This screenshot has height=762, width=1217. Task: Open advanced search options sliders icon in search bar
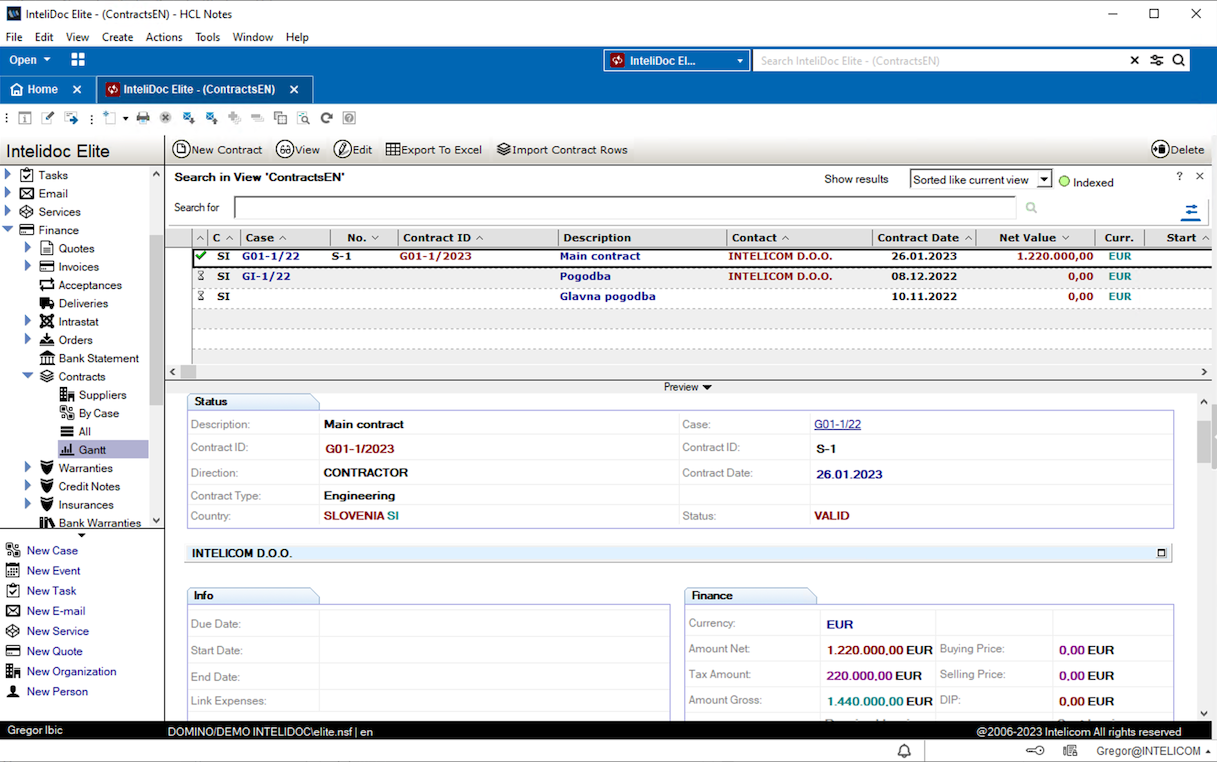point(1157,60)
